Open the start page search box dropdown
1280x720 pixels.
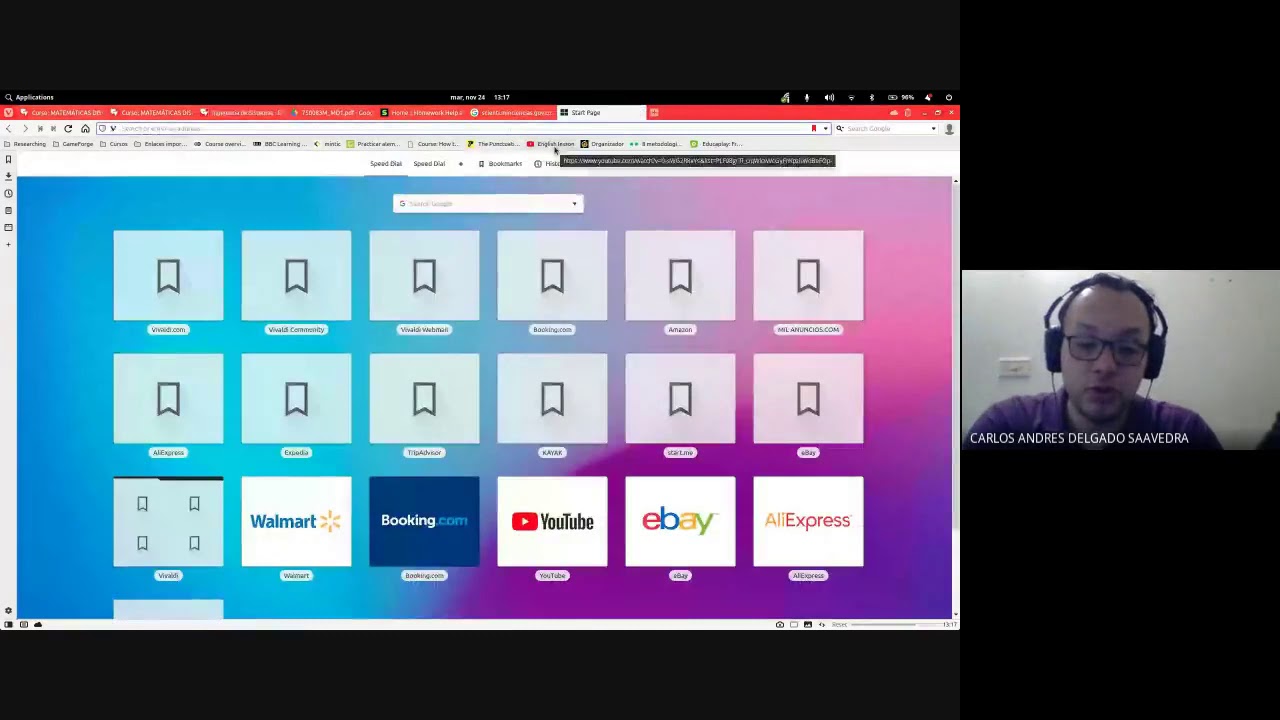[x=574, y=204]
